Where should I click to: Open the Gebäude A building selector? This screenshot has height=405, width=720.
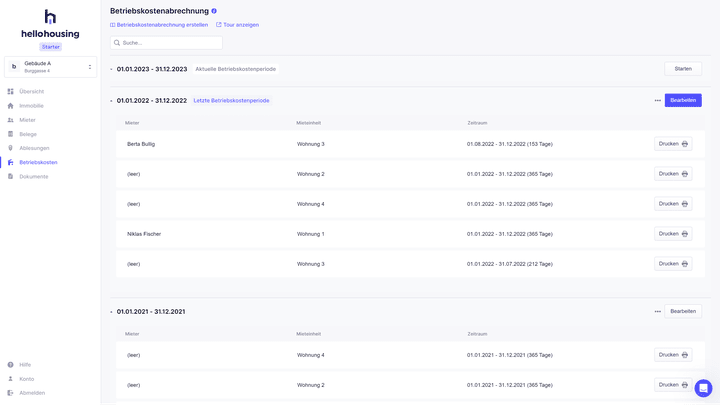pyautogui.click(x=50, y=67)
